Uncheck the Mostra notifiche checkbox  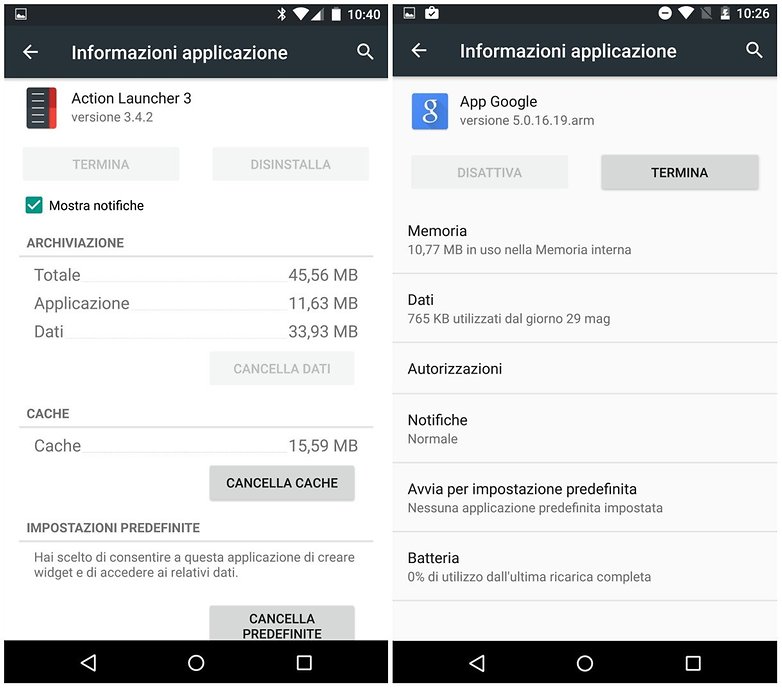(34, 205)
